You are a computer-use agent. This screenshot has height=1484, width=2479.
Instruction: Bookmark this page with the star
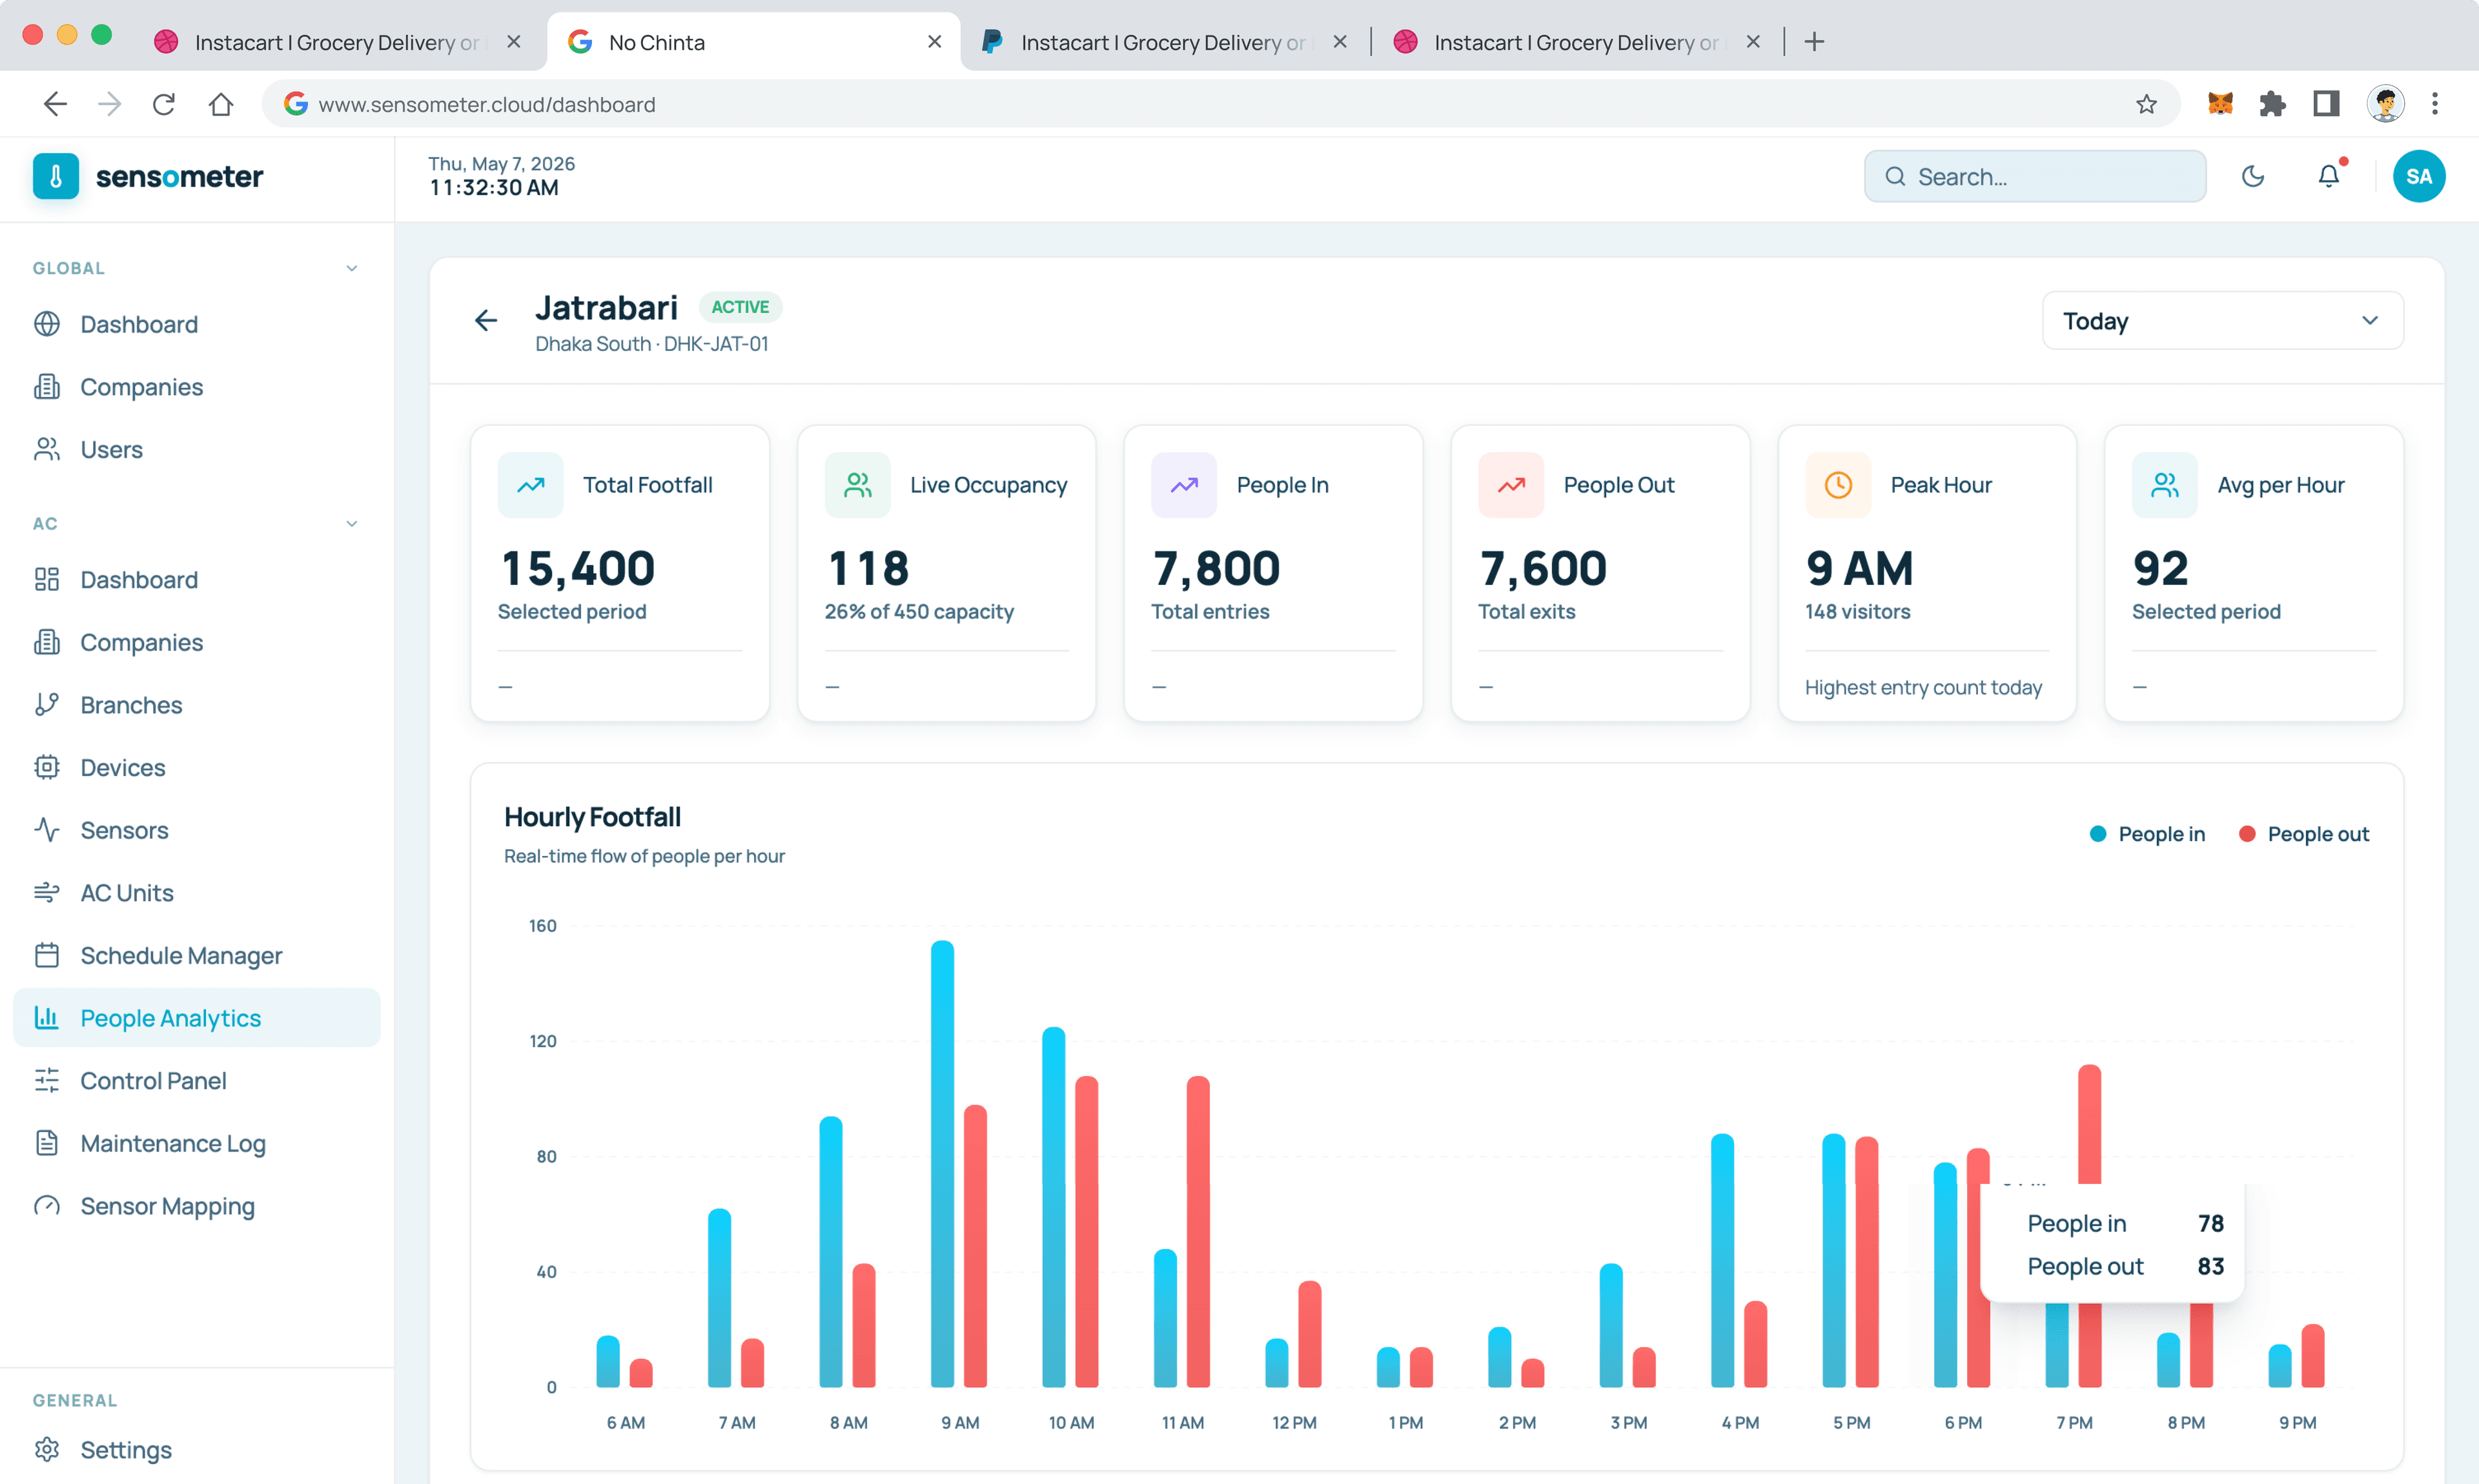pos(2146,104)
